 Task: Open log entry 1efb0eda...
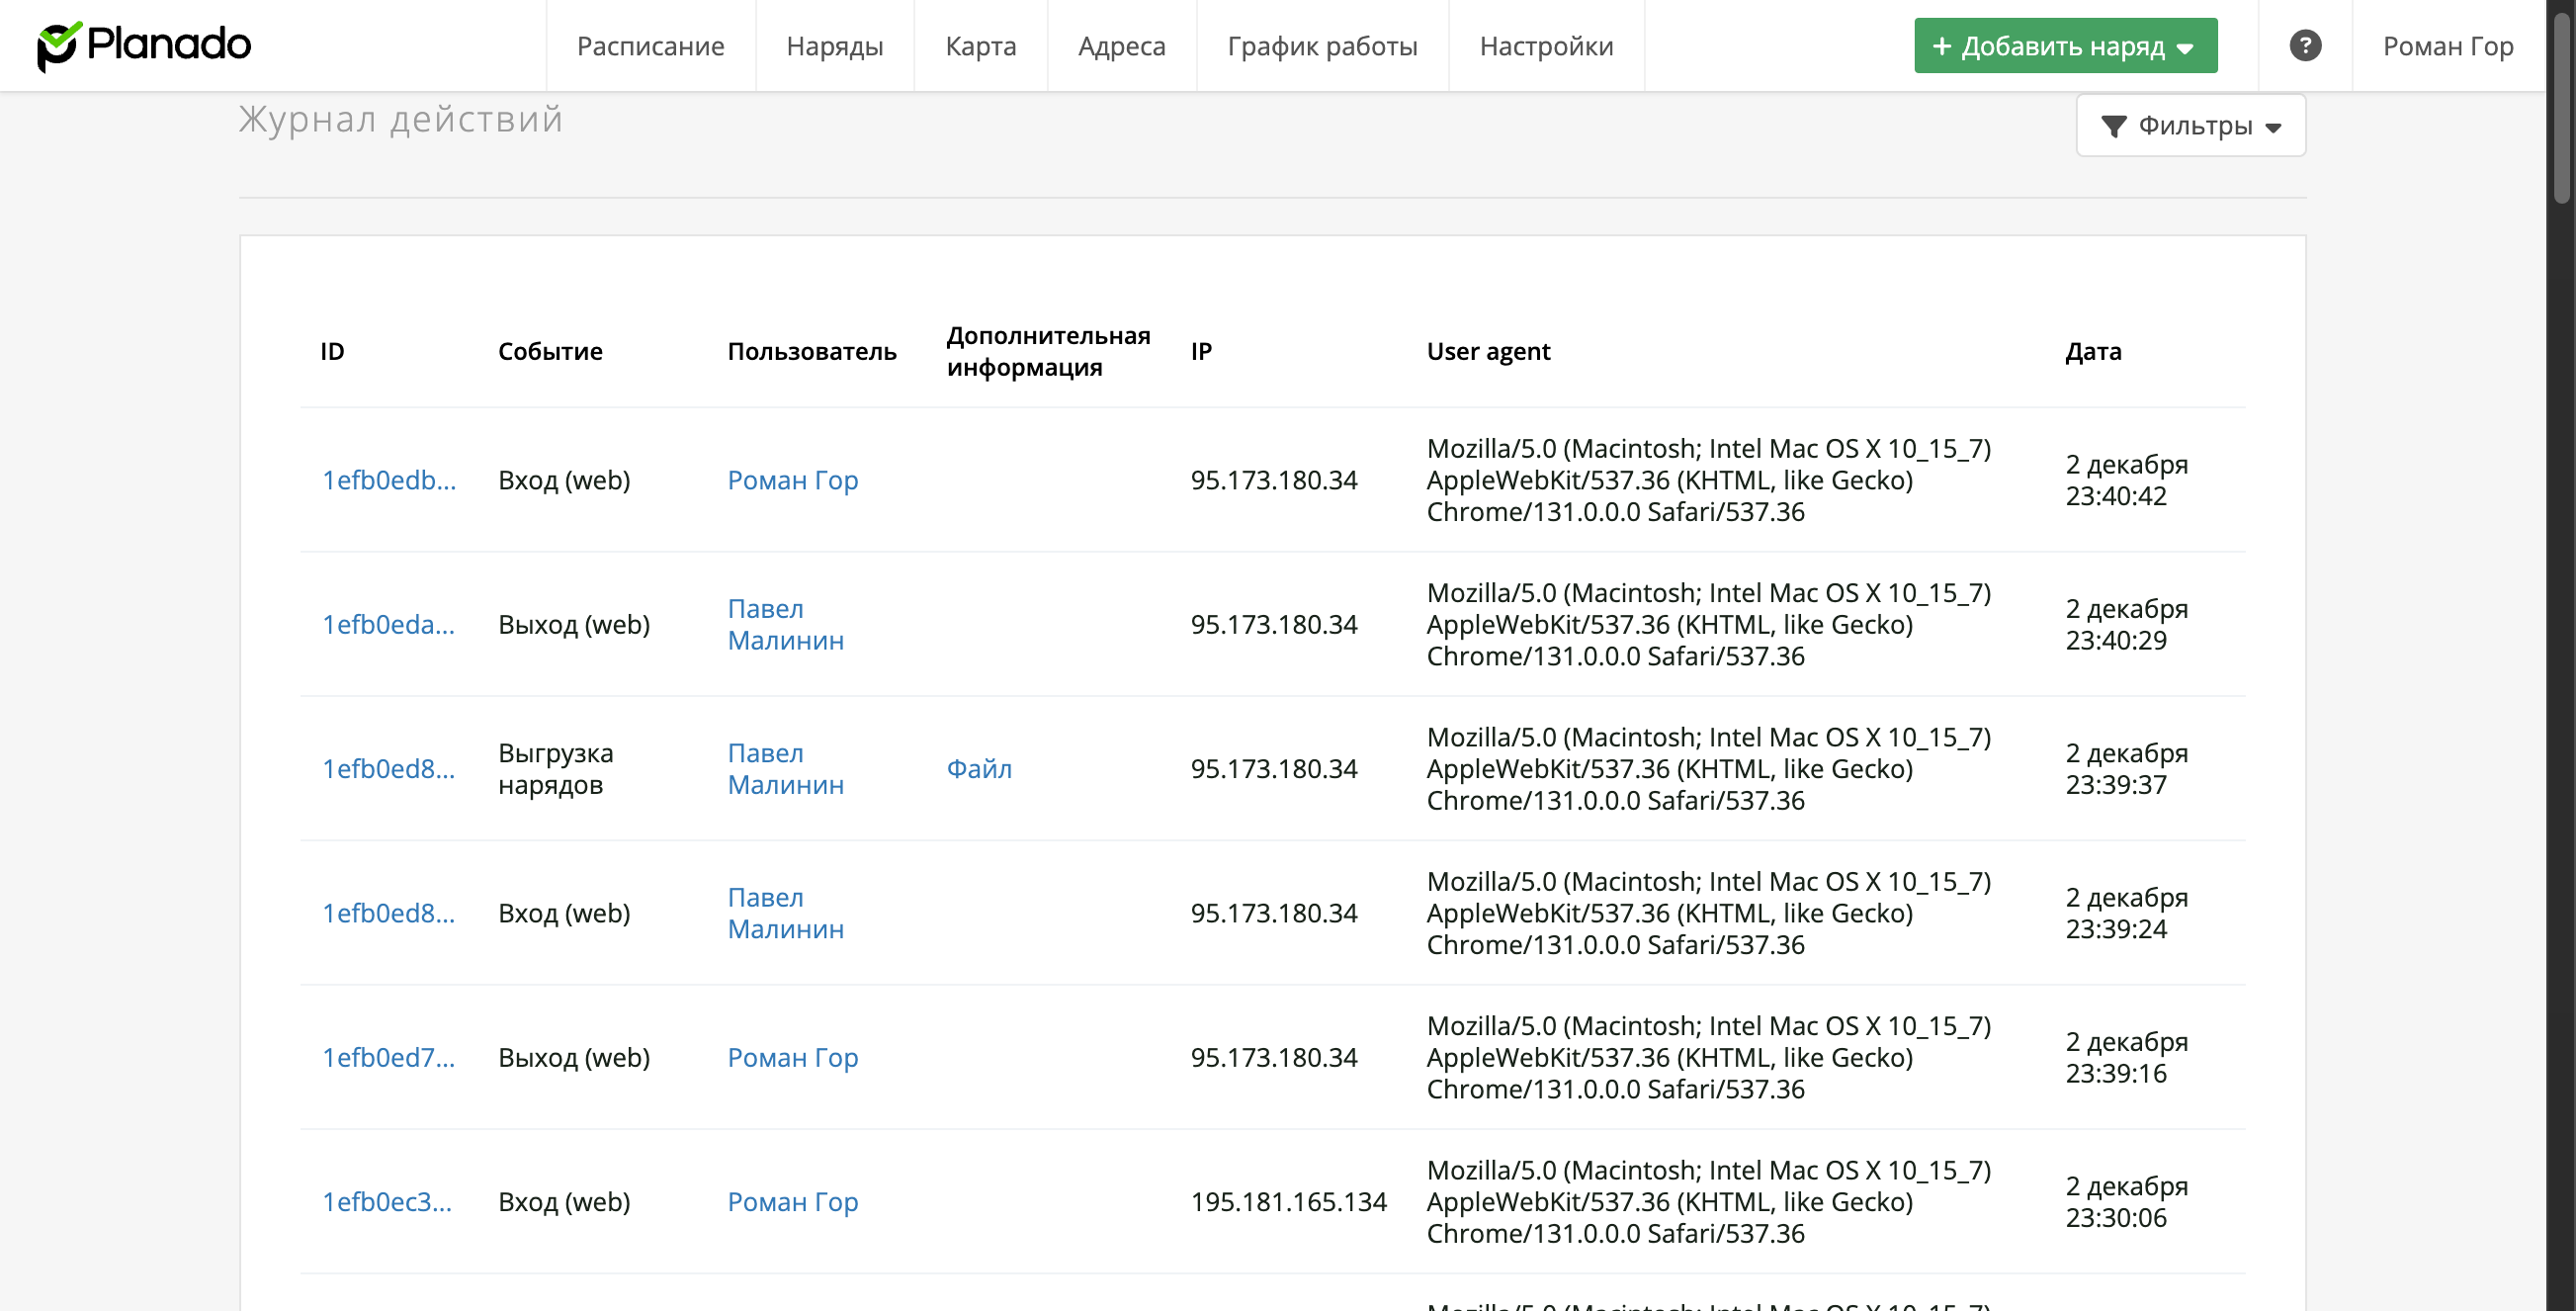388,624
